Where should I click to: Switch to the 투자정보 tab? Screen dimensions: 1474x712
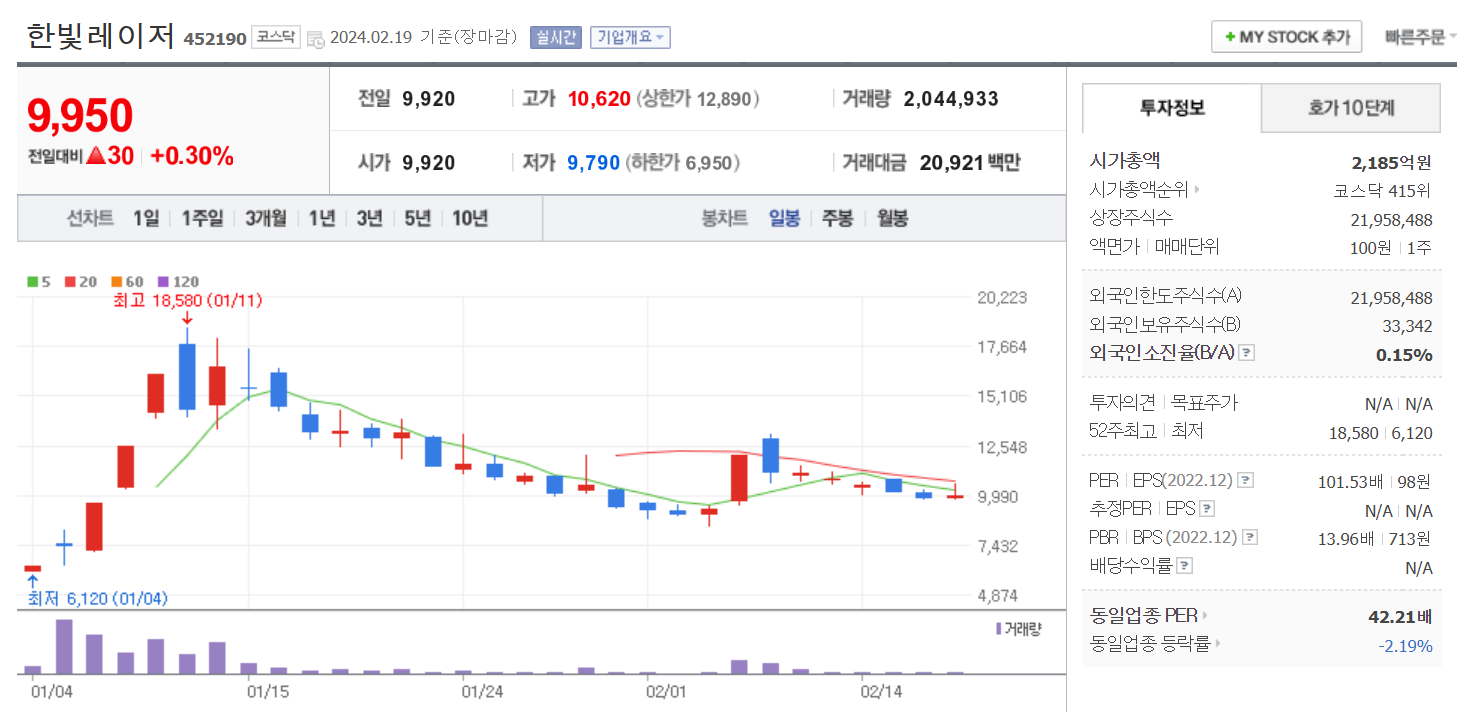tap(1172, 108)
